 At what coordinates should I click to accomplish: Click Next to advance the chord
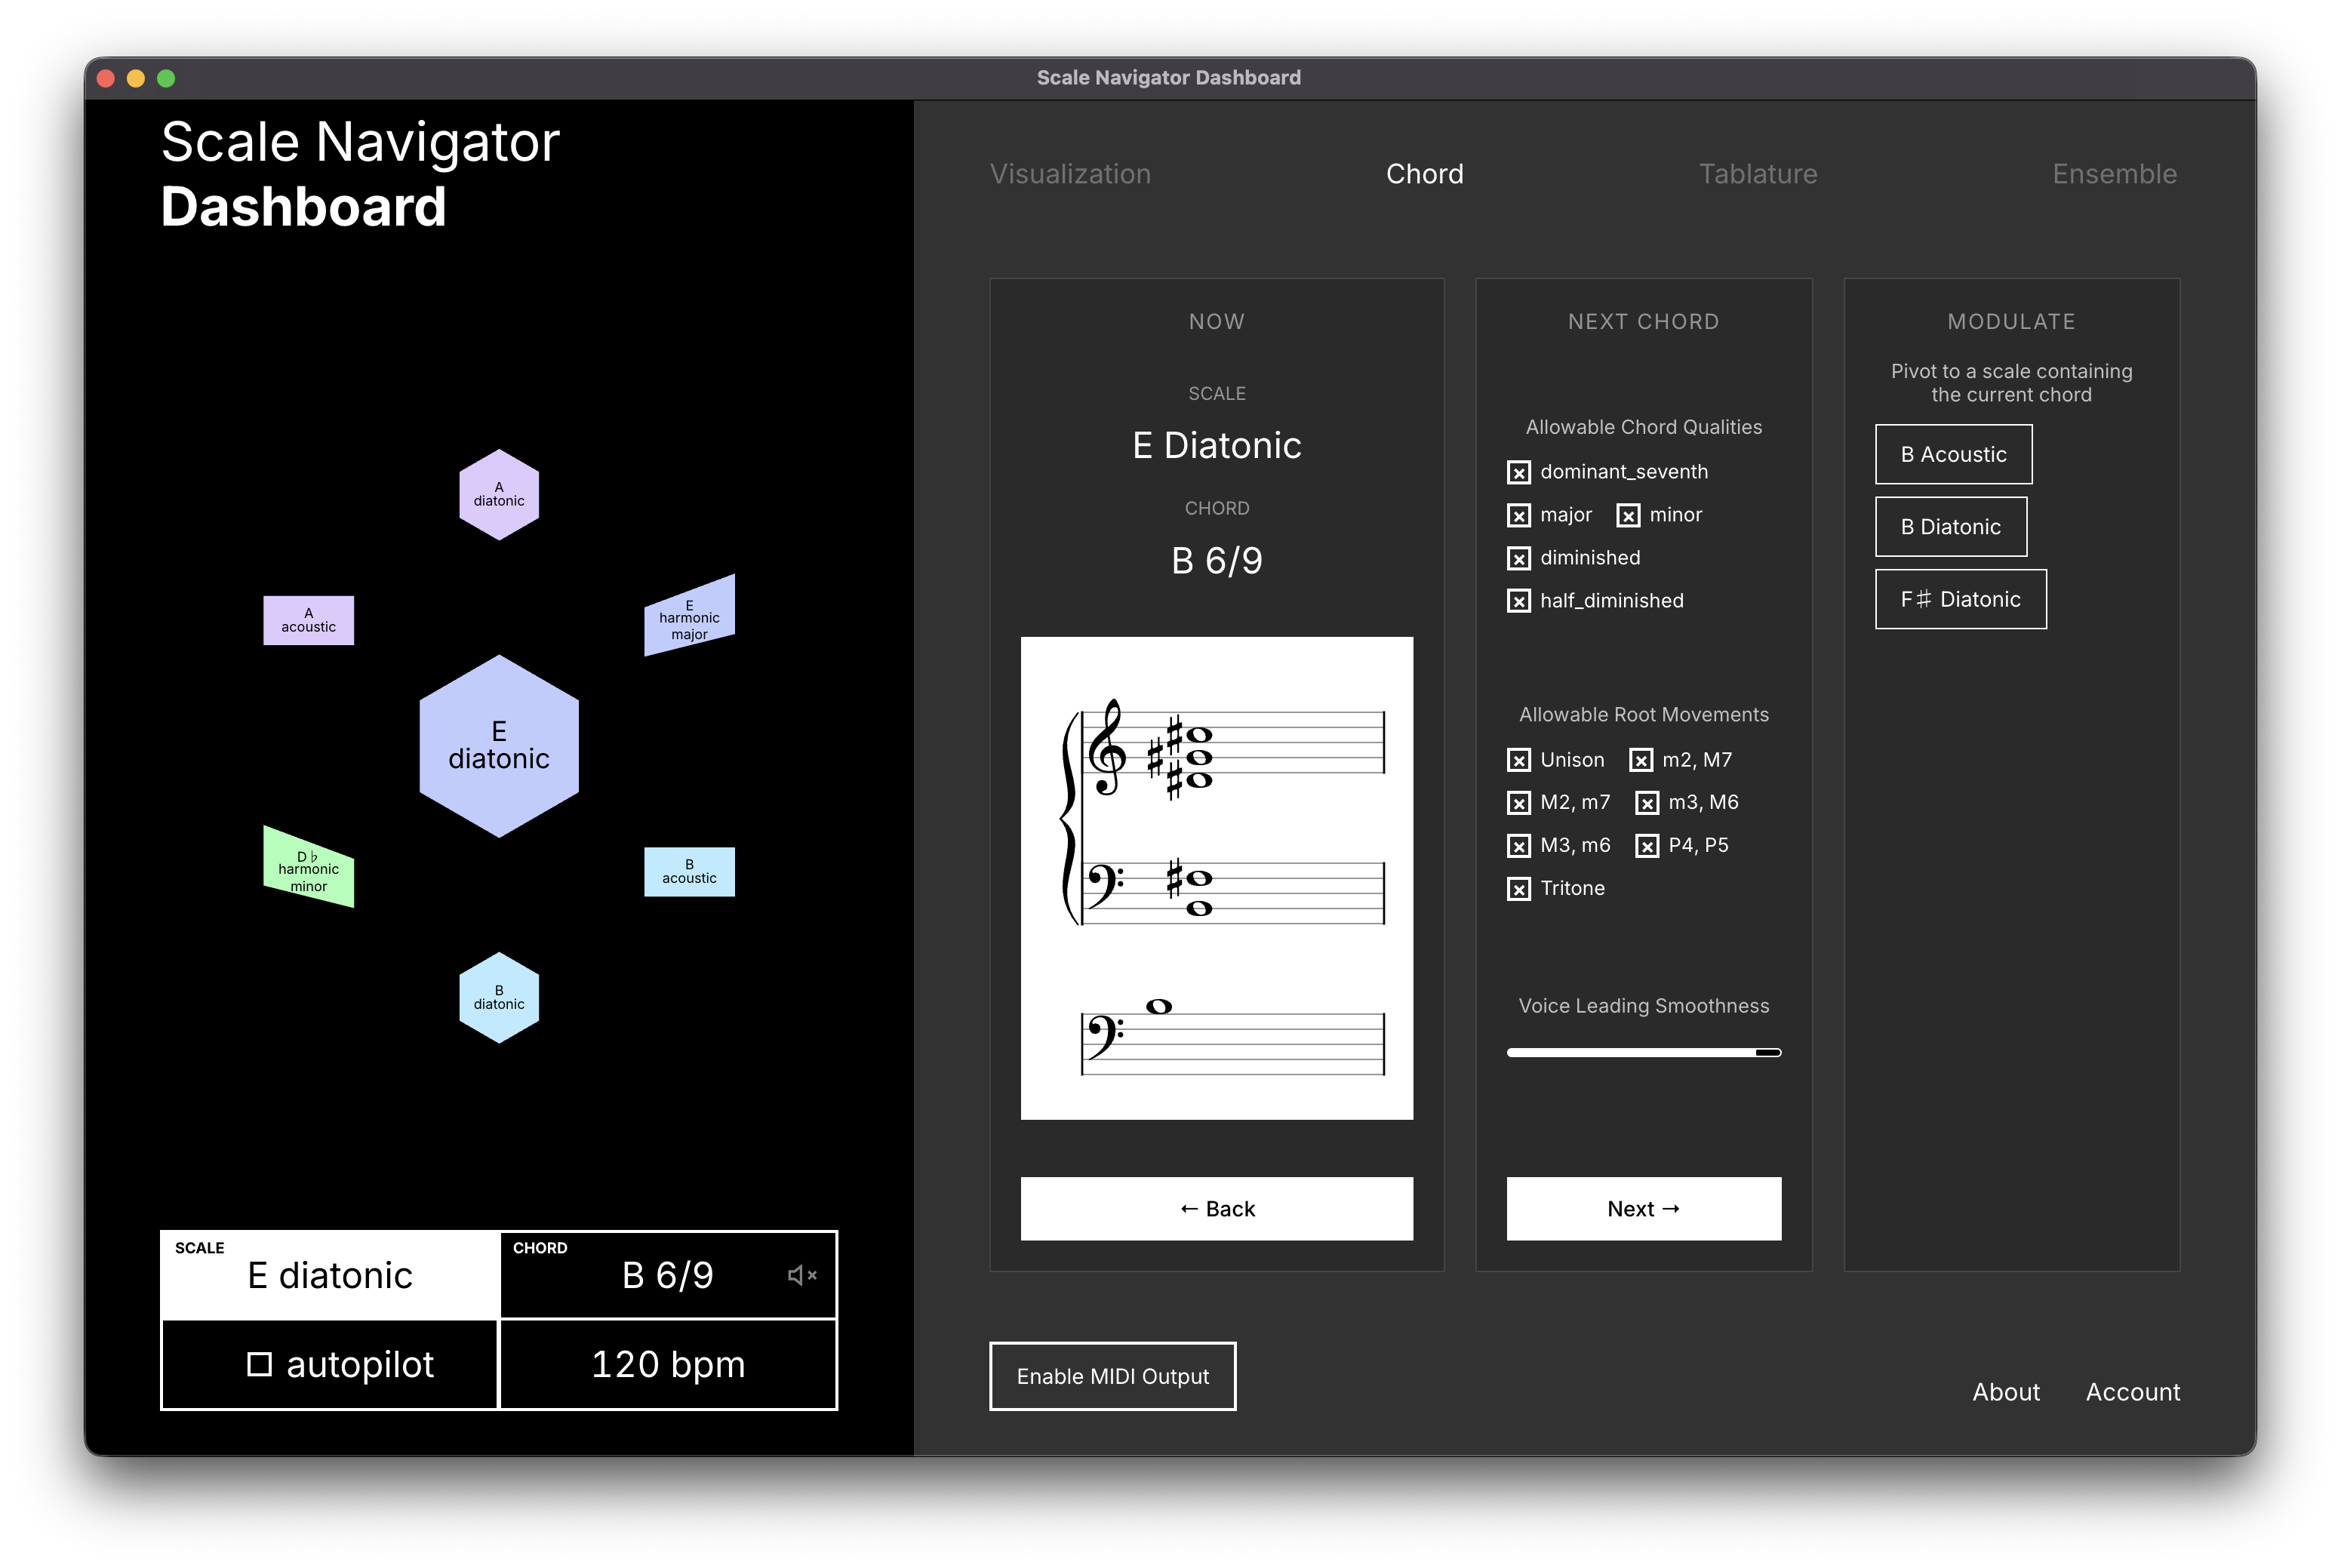point(1643,1208)
